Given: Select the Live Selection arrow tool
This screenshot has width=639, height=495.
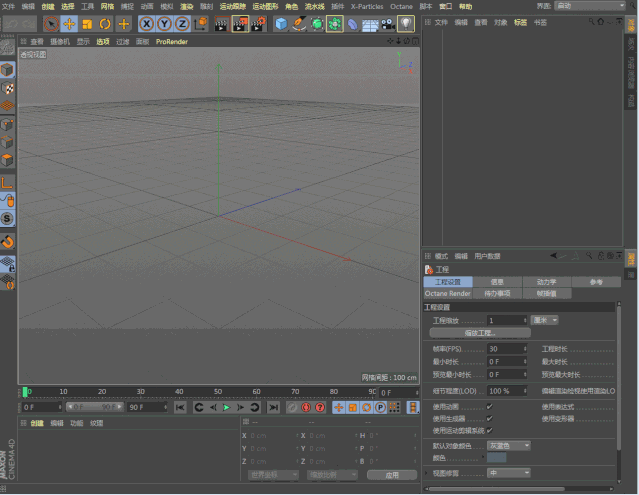Looking at the screenshot, I should click(x=51, y=24).
